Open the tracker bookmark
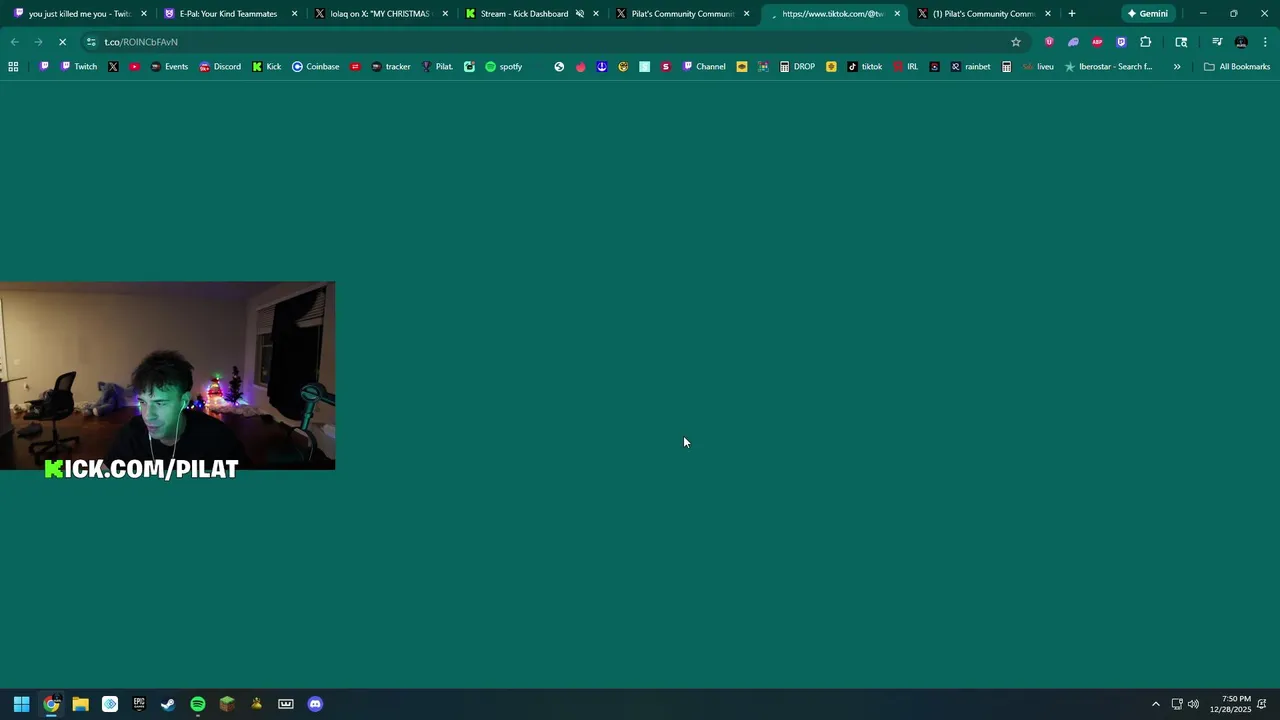 point(390,67)
